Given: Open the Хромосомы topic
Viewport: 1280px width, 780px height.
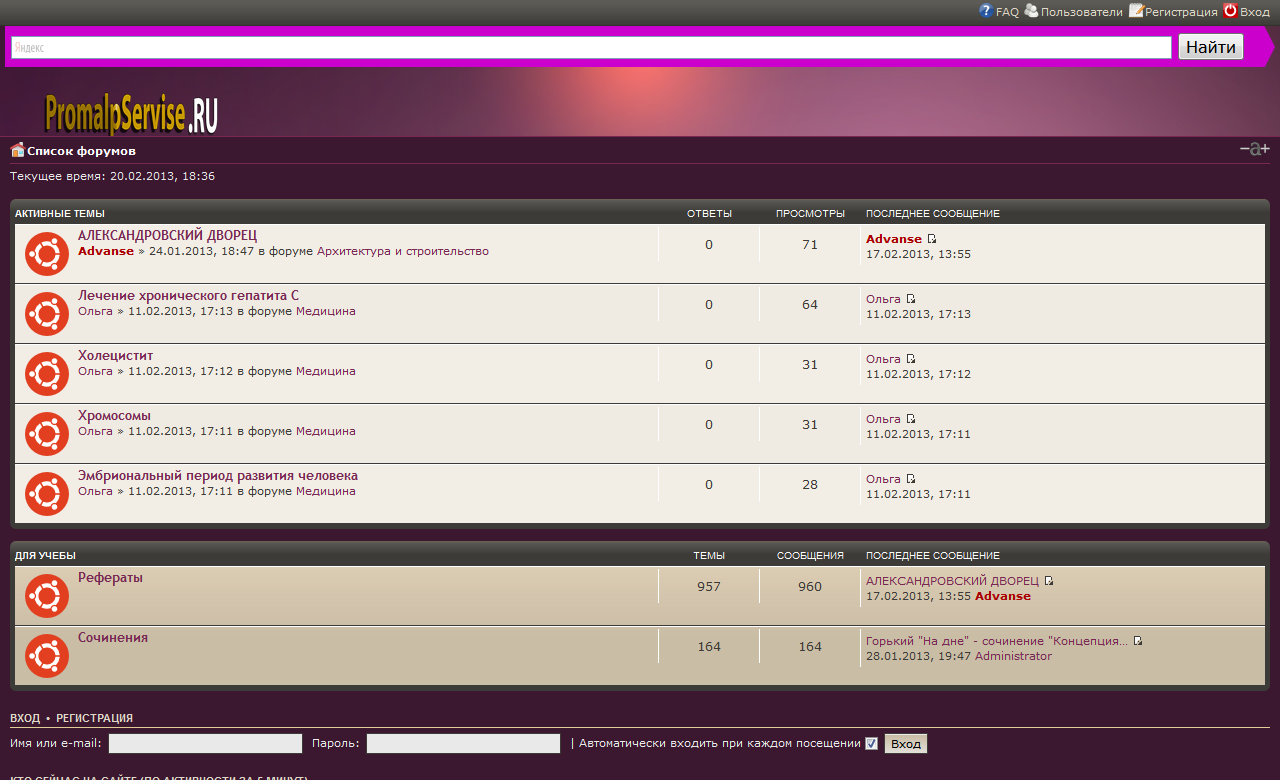Looking at the screenshot, I should pyautogui.click(x=114, y=415).
